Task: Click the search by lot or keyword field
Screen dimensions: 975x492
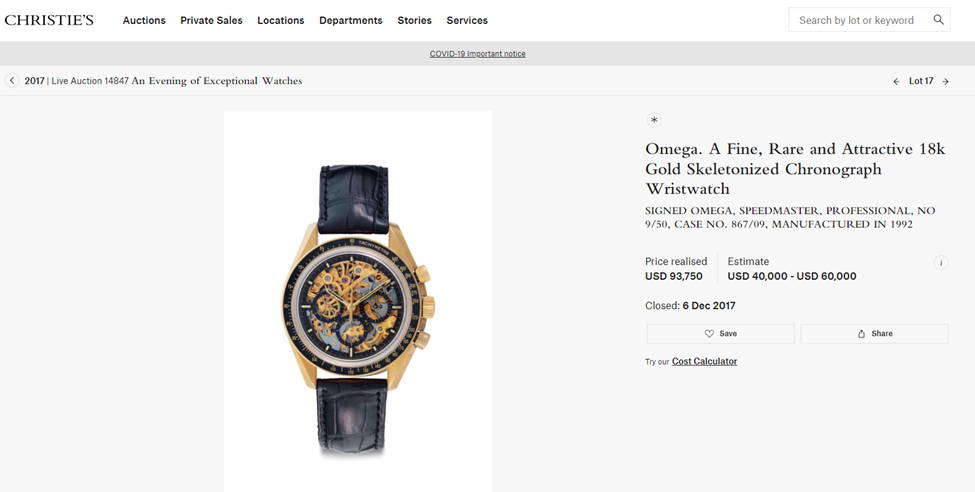Action: pyautogui.click(x=857, y=20)
